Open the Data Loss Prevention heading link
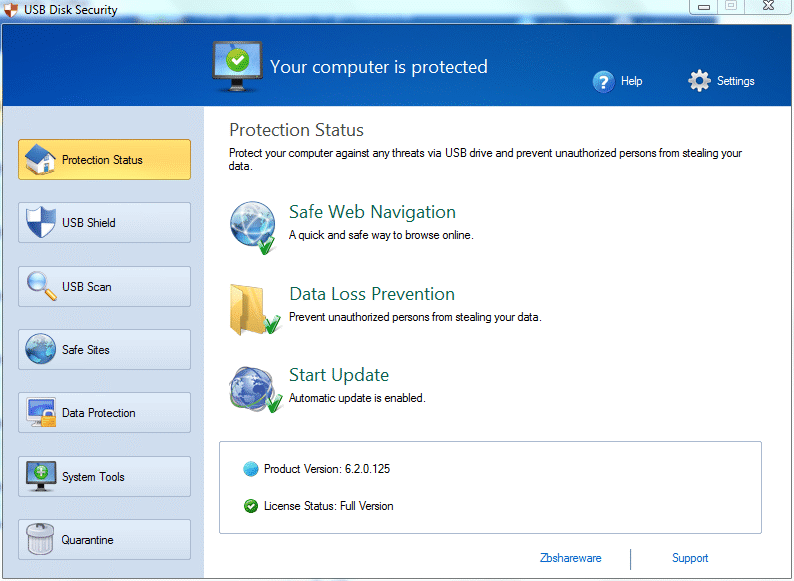This screenshot has height=581, width=794. point(372,294)
